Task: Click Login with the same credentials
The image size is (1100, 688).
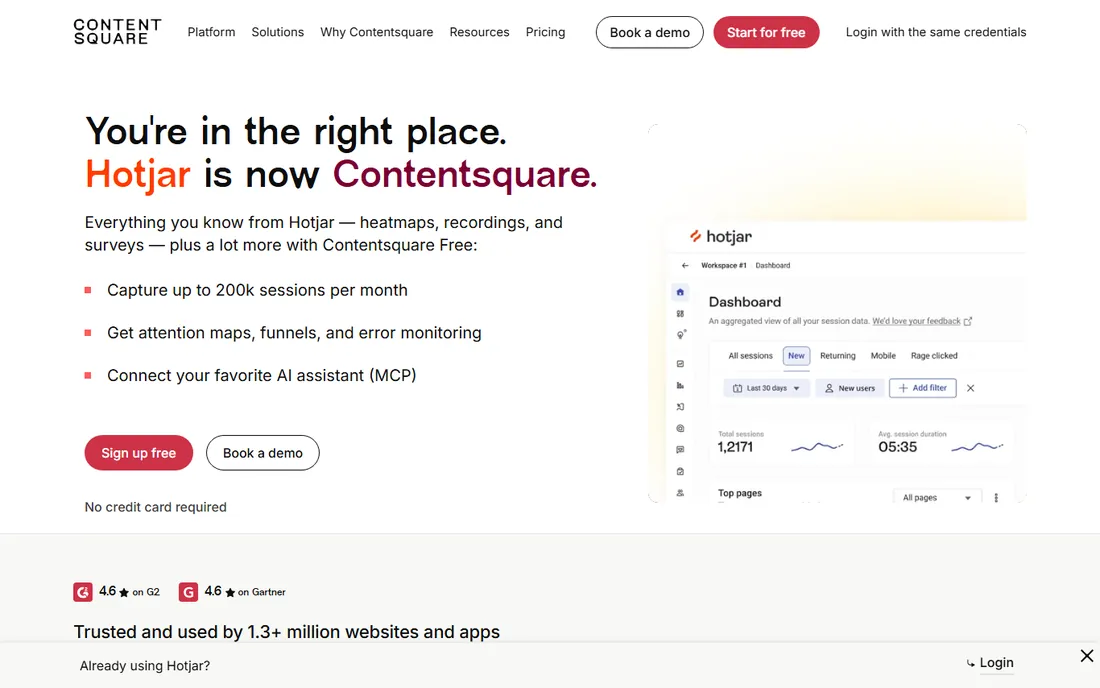Action: (x=936, y=32)
